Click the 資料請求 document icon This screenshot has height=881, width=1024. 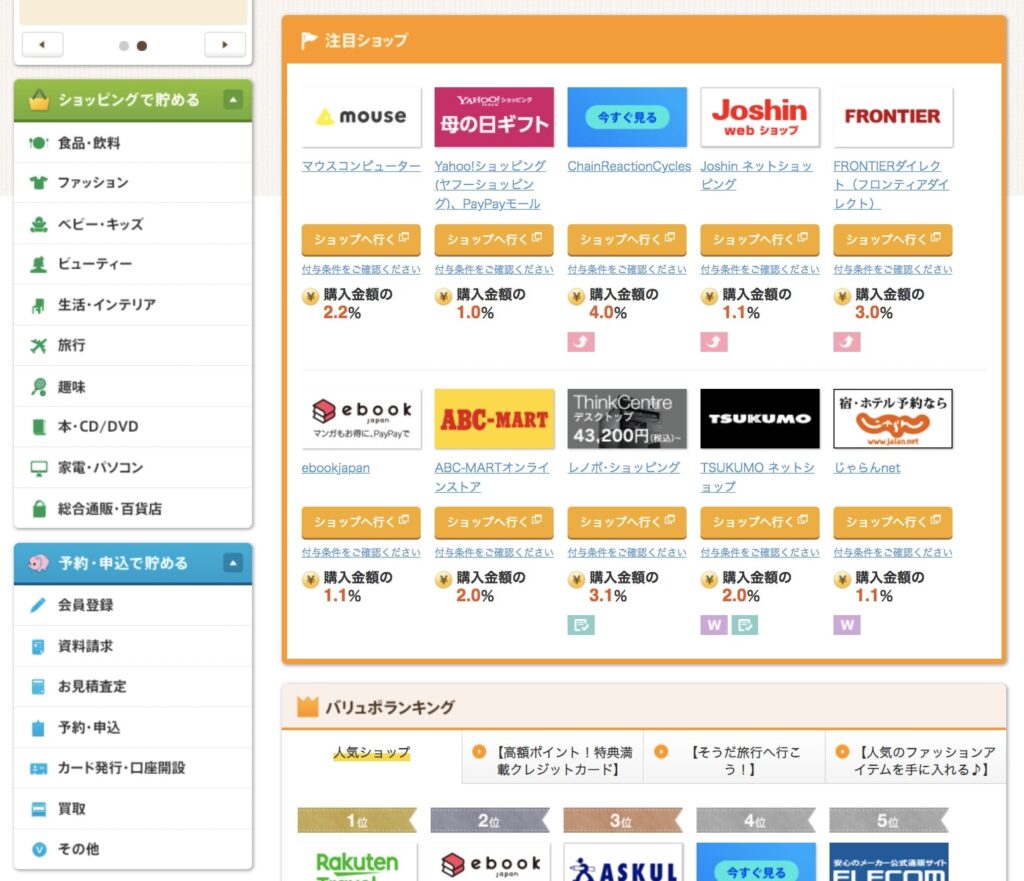click(x=39, y=647)
